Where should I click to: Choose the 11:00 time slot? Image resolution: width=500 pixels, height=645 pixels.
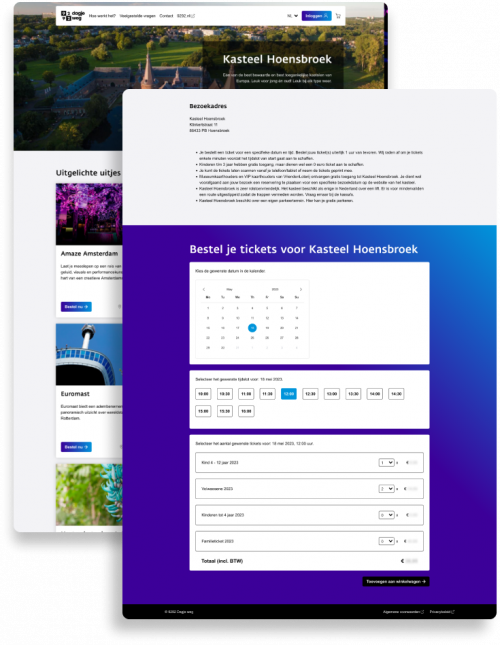tap(246, 394)
